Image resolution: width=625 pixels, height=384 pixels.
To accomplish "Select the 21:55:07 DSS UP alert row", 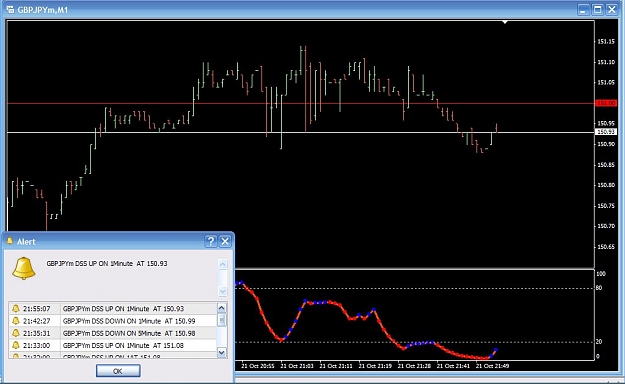I will (x=113, y=309).
